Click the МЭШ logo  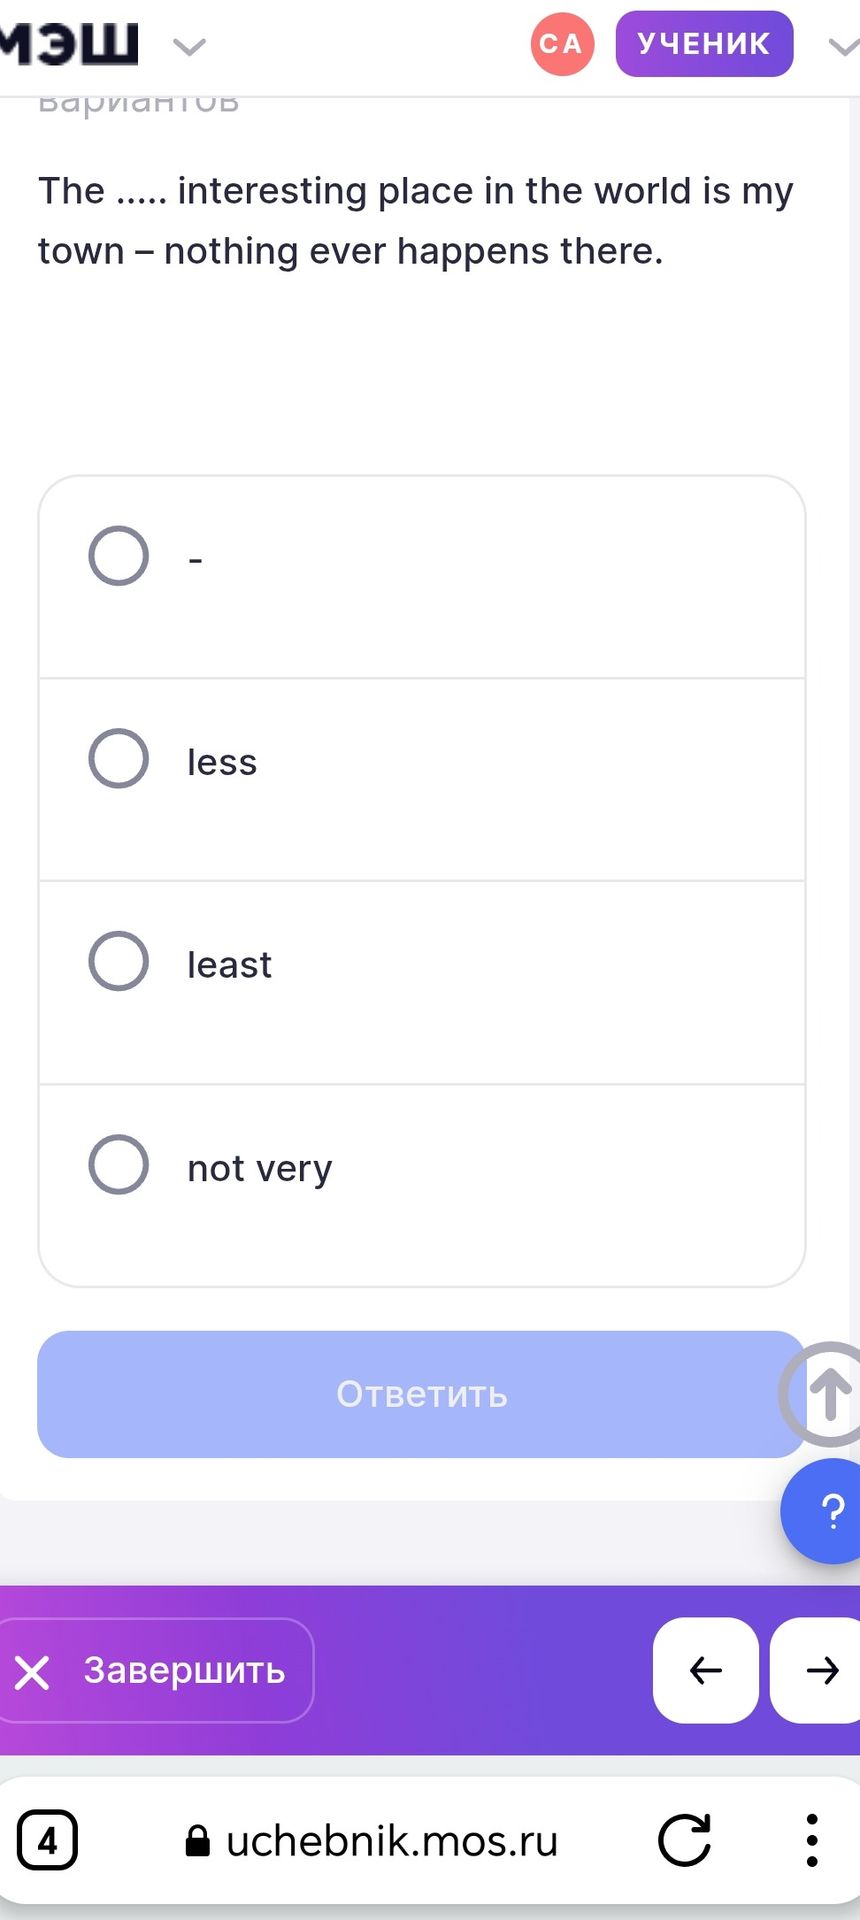click(68, 44)
